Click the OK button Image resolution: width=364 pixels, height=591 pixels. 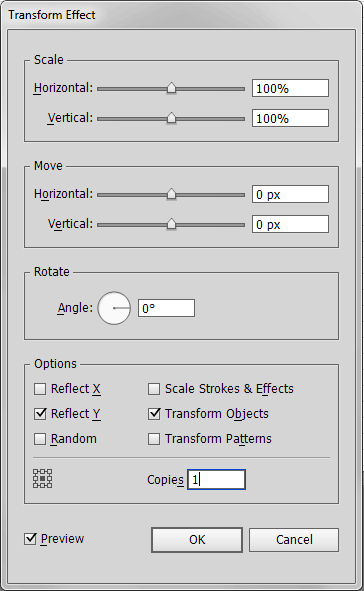click(197, 540)
